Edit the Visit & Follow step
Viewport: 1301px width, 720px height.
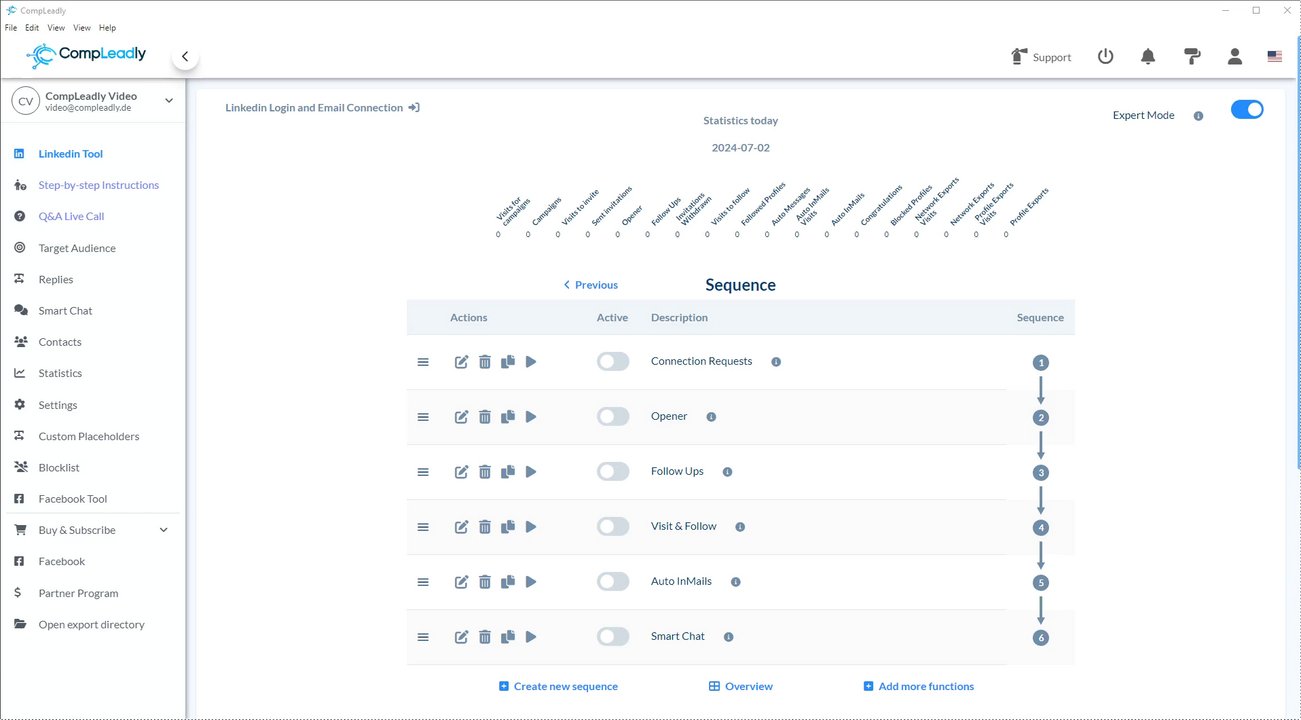461,527
